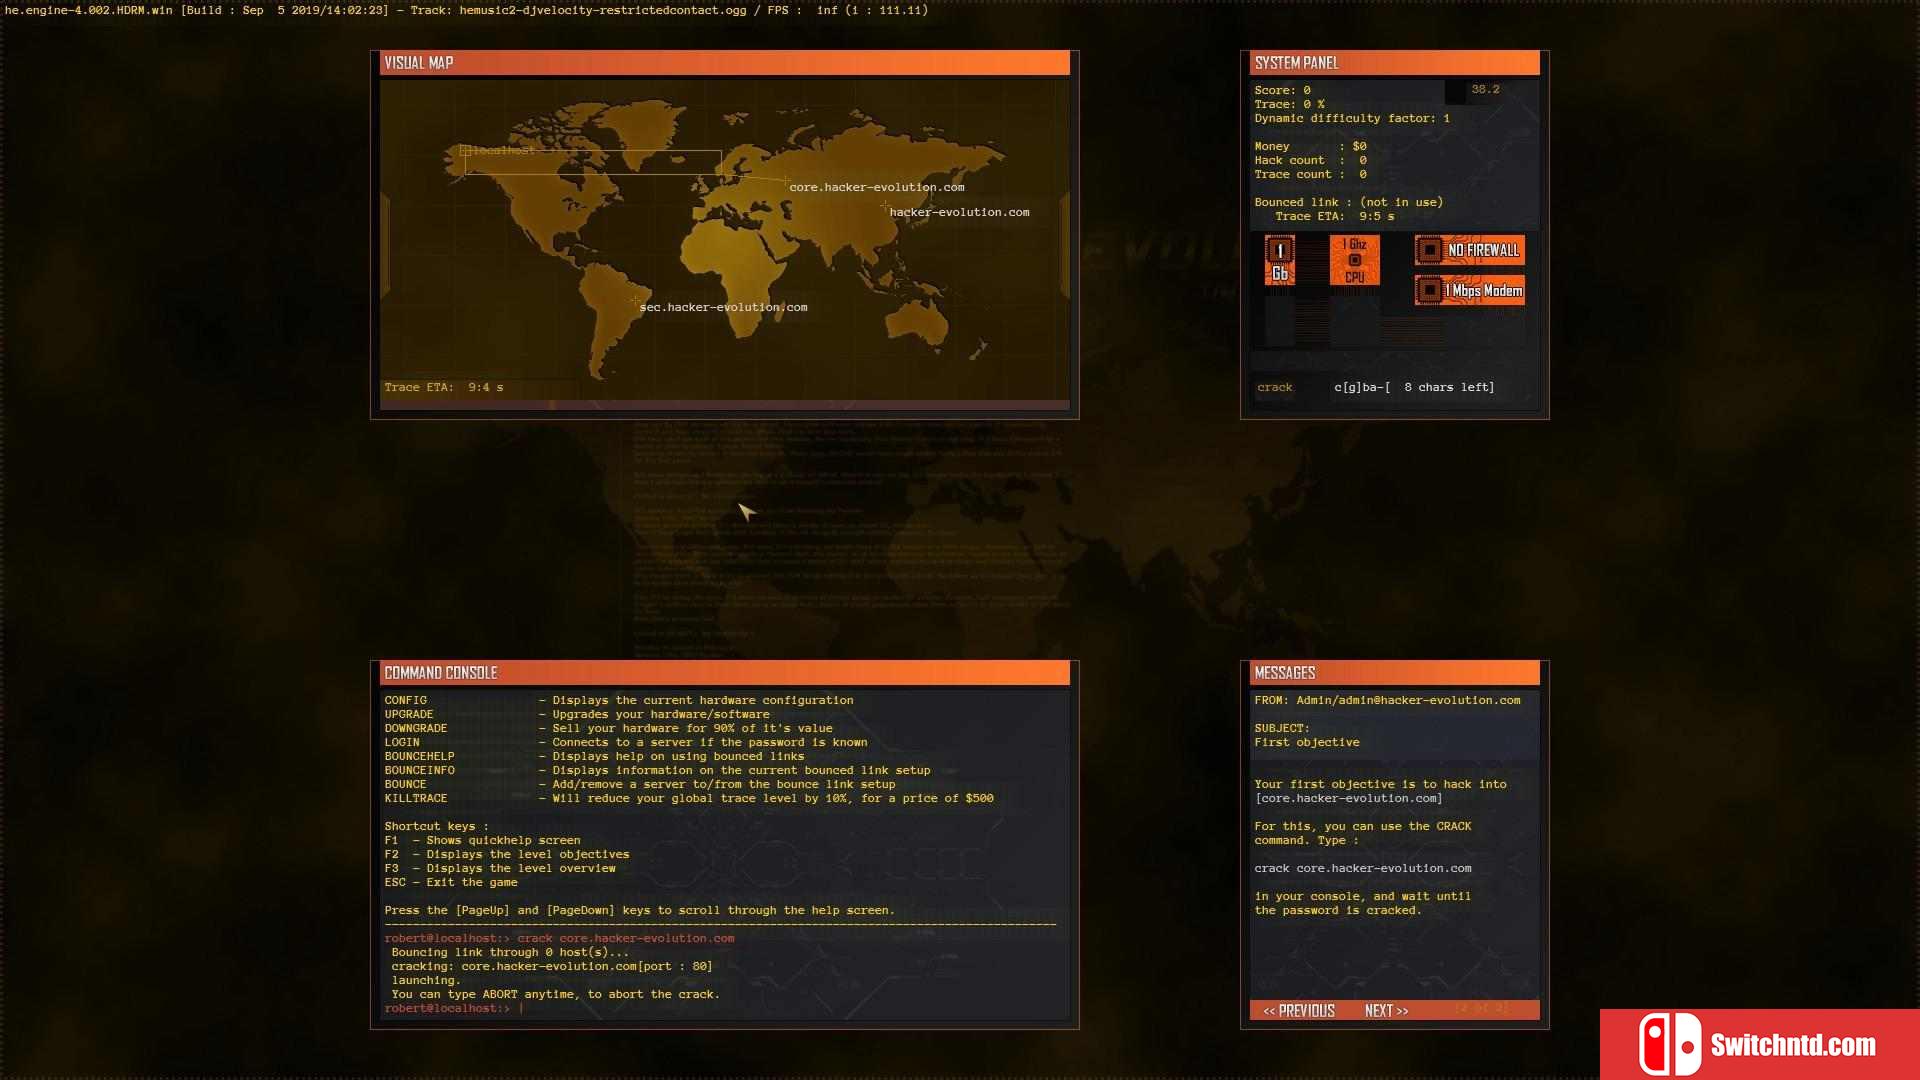
Task: Click the "Trace: 0 %" value
Action: point(1289,104)
